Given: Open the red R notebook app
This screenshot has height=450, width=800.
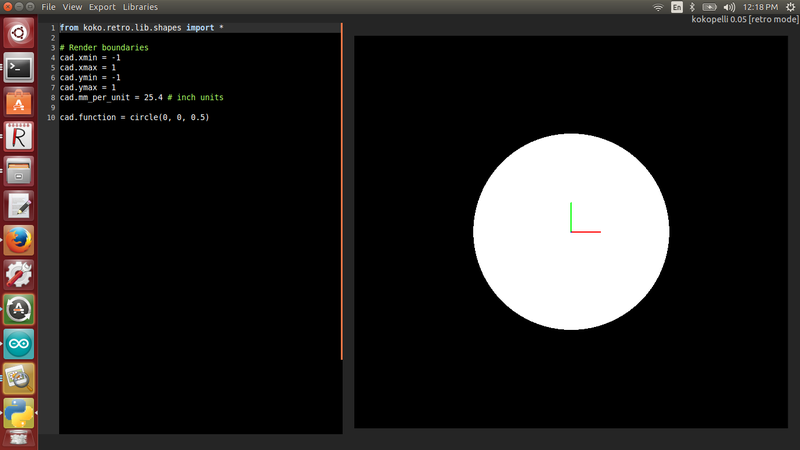Looking at the screenshot, I should [19, 137].
